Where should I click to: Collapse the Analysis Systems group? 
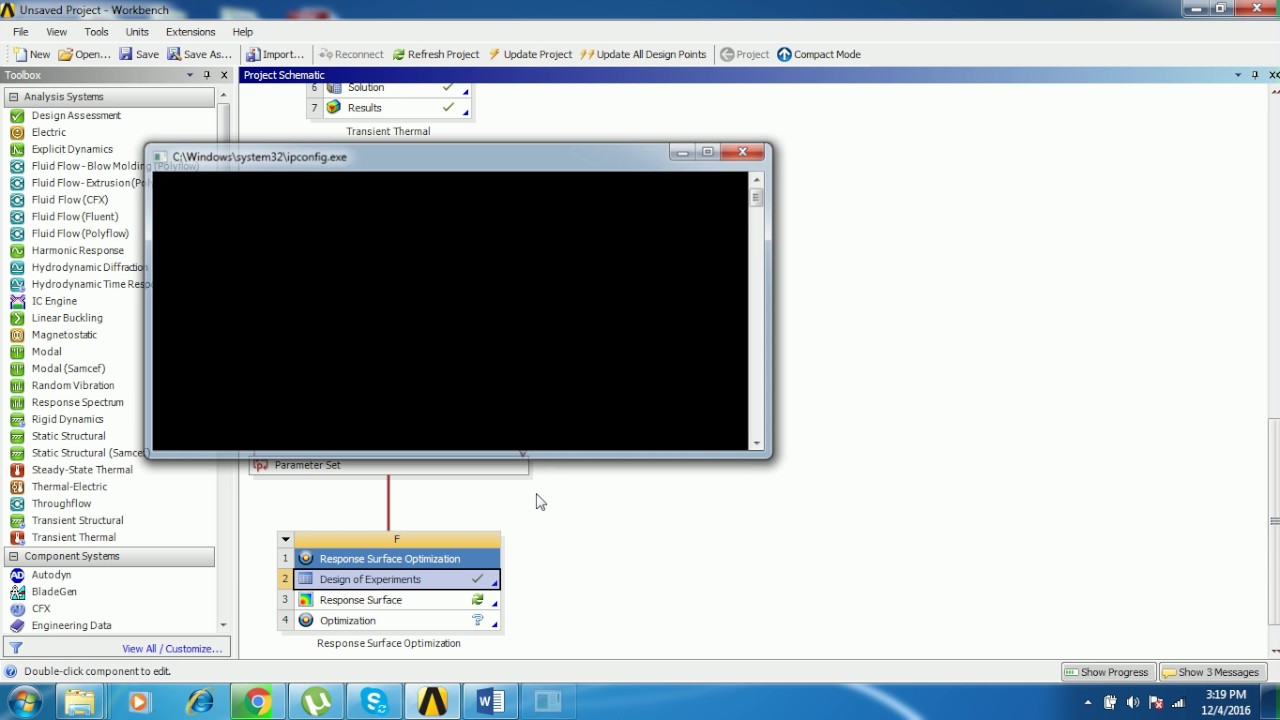pos(13,97)
